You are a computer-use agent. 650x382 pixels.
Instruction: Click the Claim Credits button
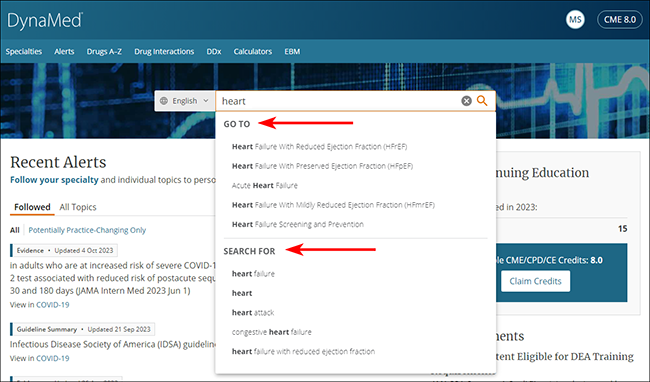coord(535,281)
